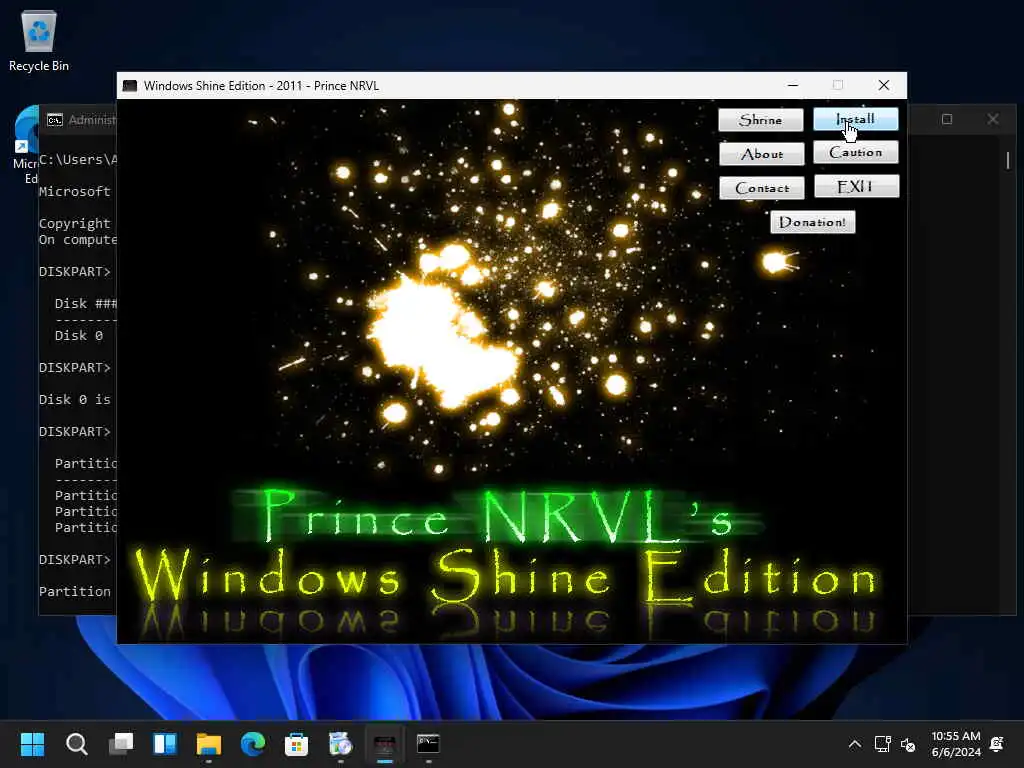Open File Explorer from the taskbar
This screenshot has width=1024, height=768.
click(209, 744)
